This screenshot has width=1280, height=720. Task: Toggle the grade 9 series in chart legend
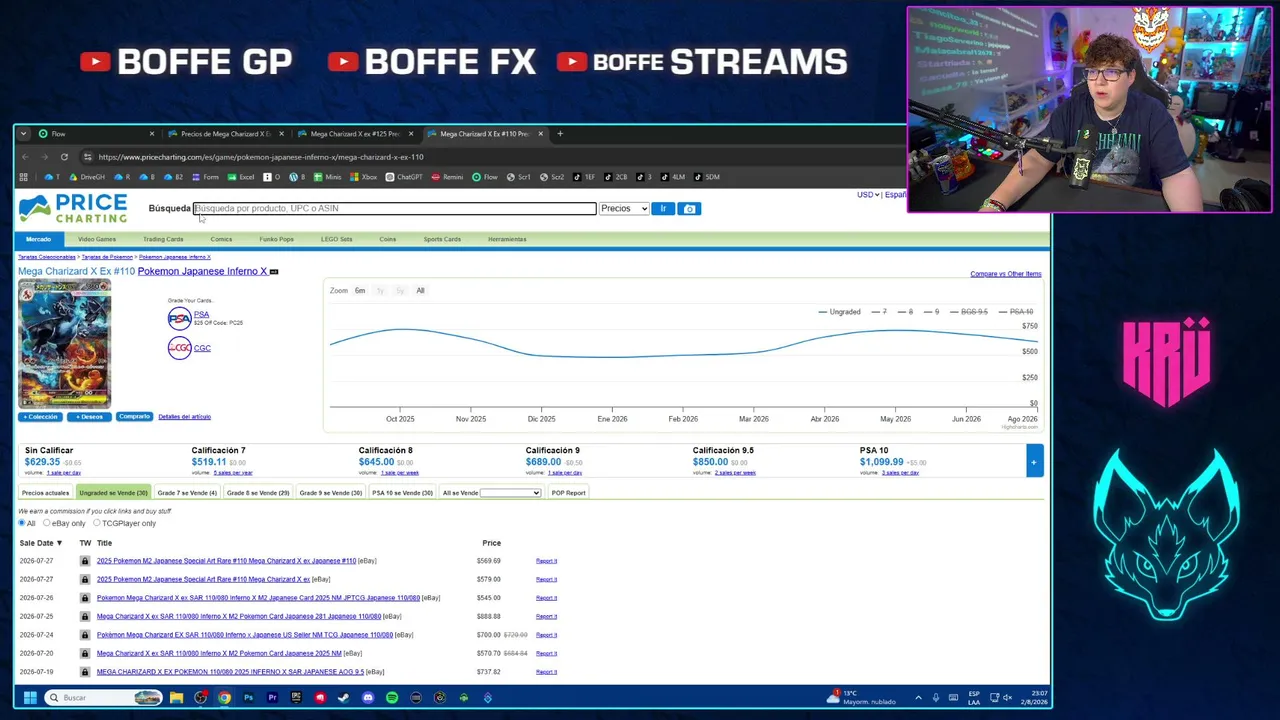(931, 312)
